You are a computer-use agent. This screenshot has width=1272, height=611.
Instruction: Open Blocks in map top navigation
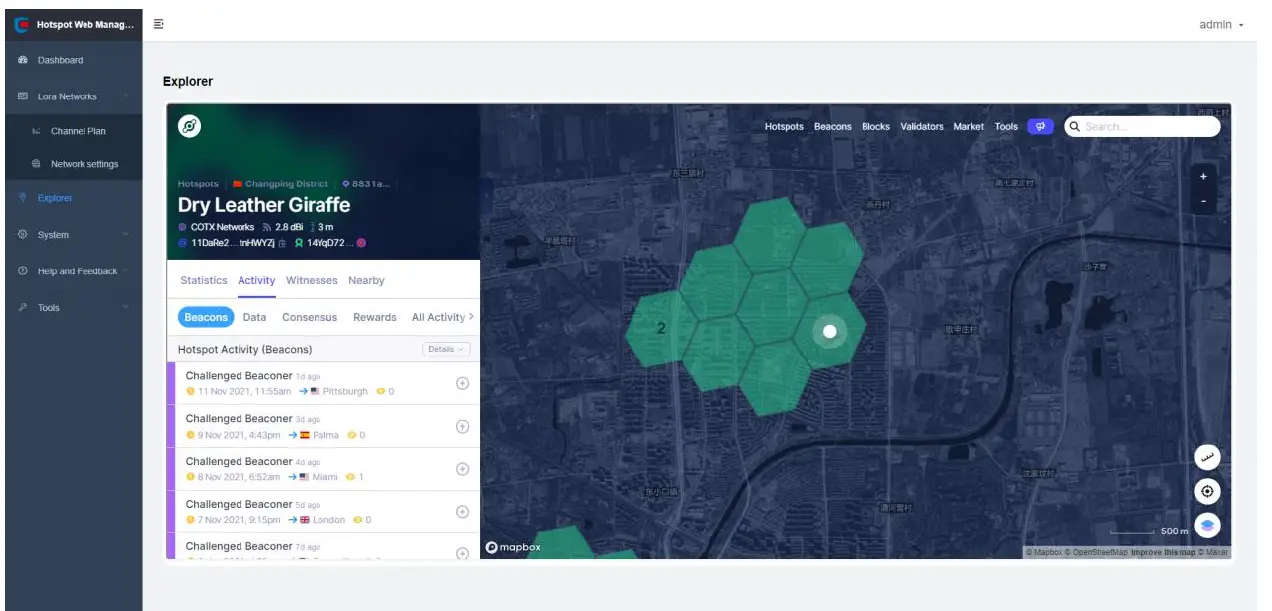click(876, 127)
